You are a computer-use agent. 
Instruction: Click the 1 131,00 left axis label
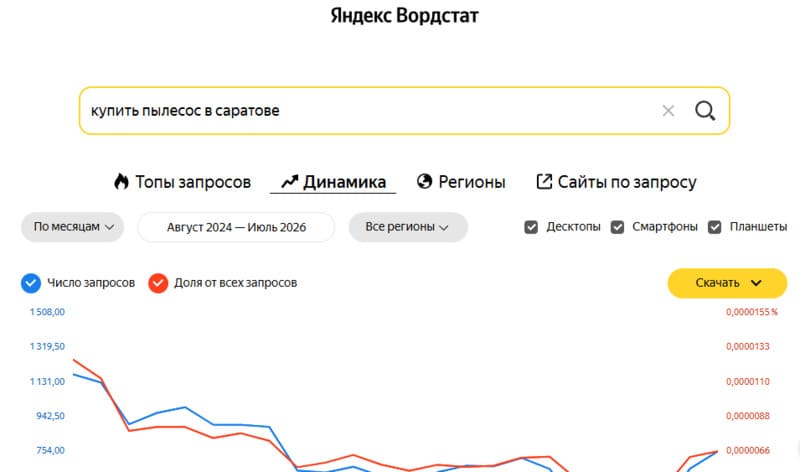pyautogui.click(x=47, y=382)
